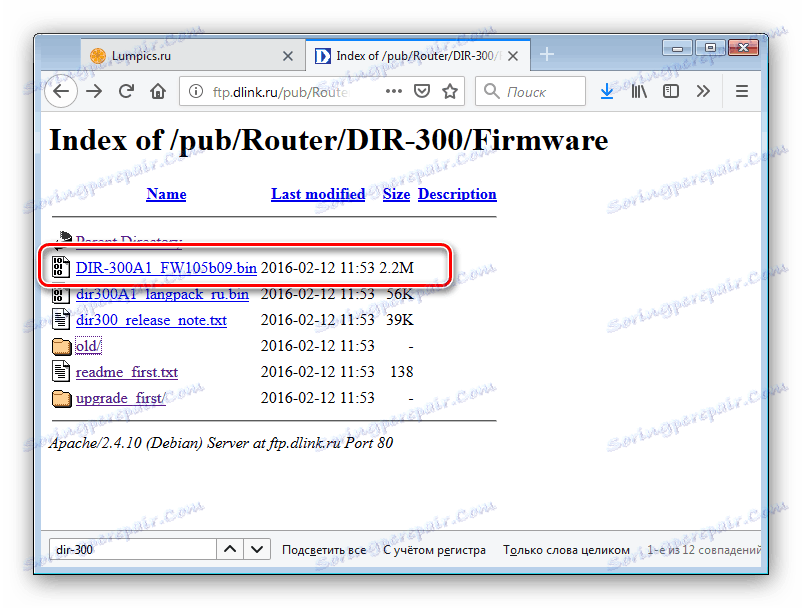Jump to previous find match arrow
Image resolution: width=802 pixels, height=608 pixels.
tap(230, 550)
